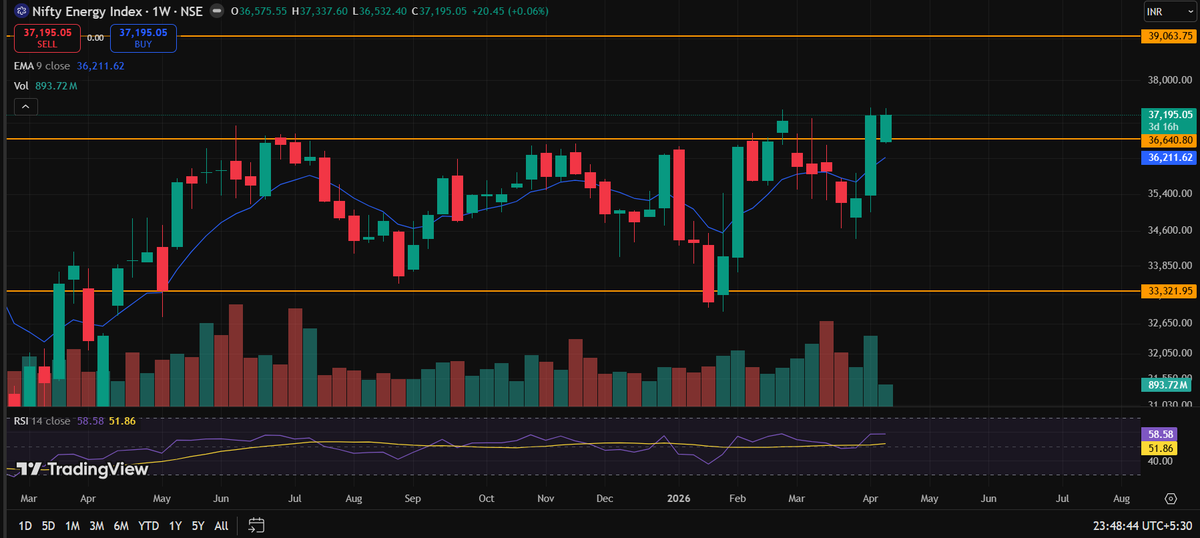Select the 1D time range
1200x538 pixels.
pos(25,525)
